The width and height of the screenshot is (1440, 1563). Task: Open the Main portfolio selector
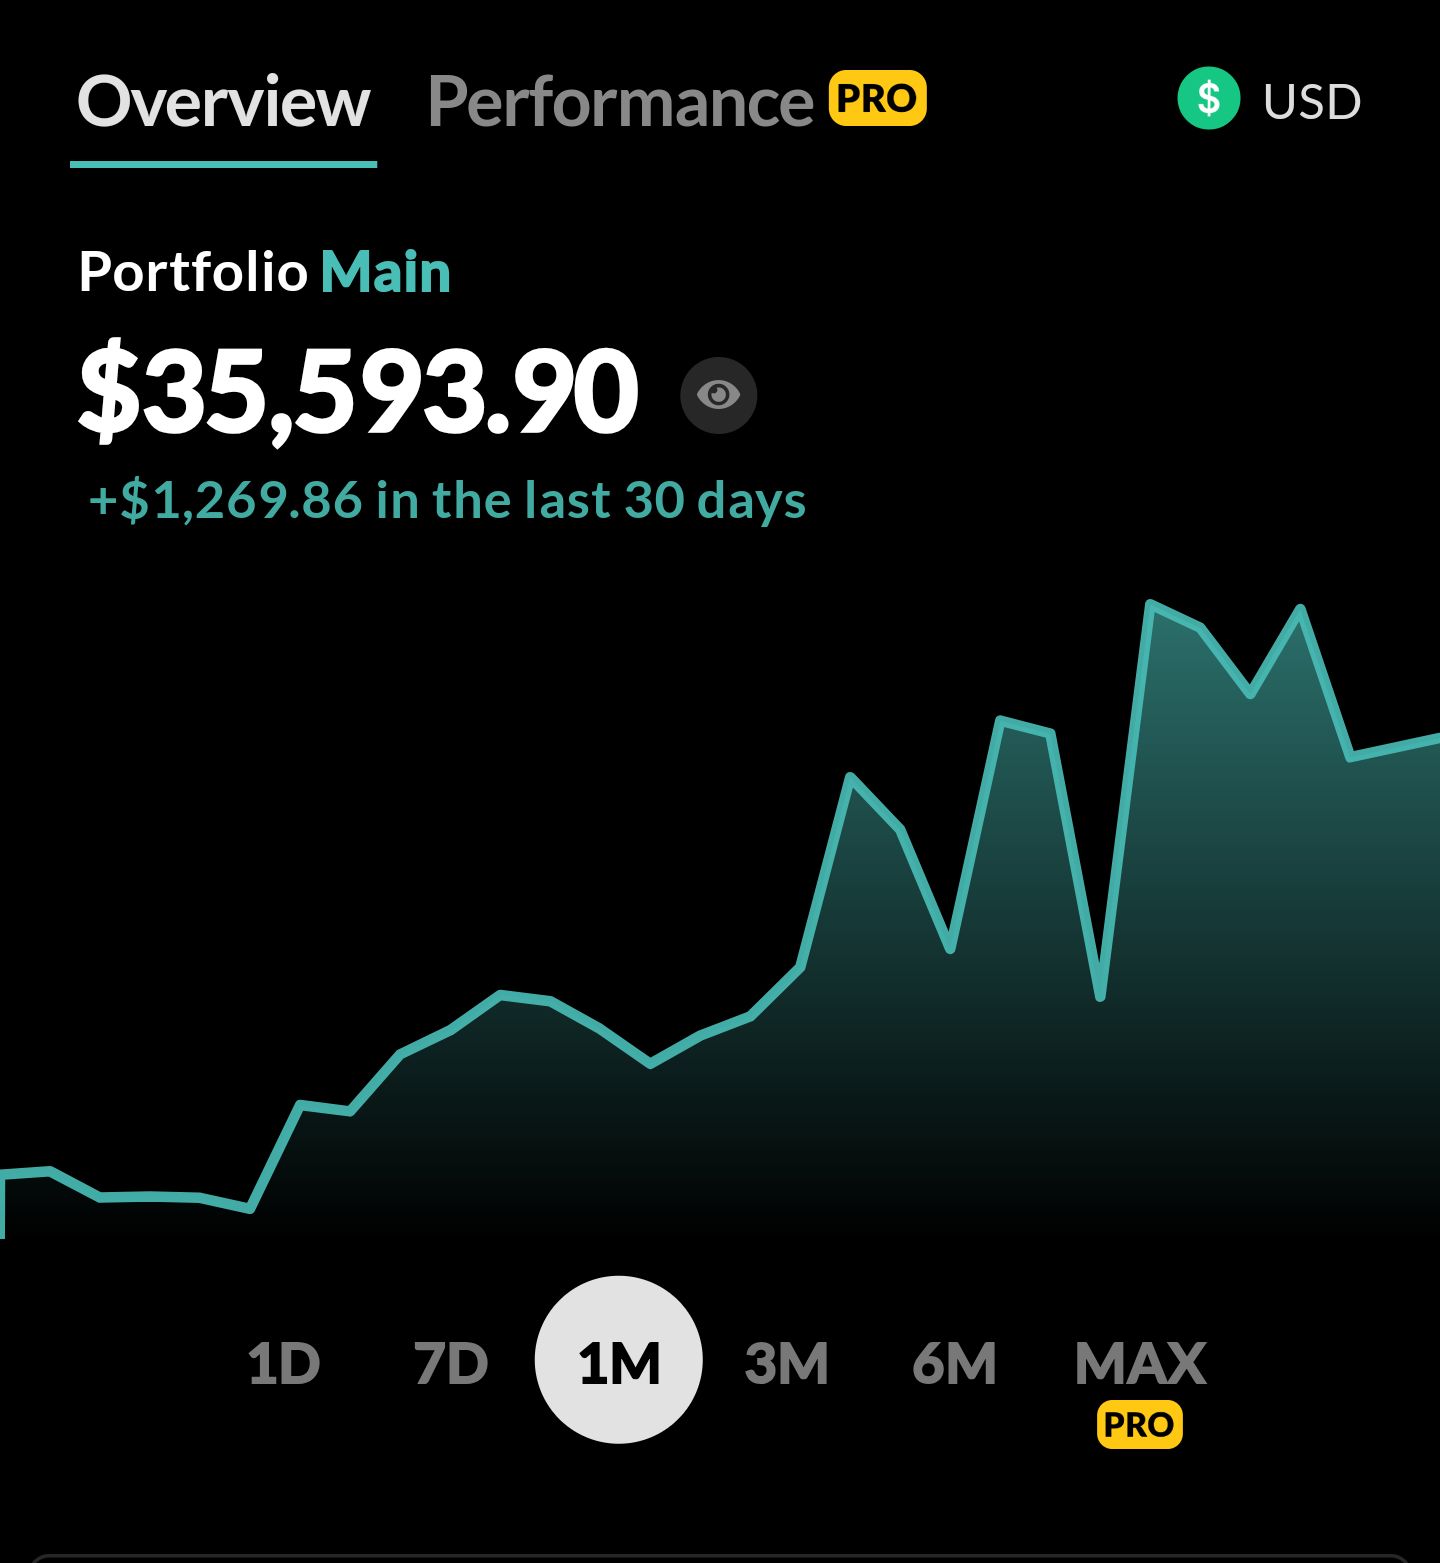(385, 272)
